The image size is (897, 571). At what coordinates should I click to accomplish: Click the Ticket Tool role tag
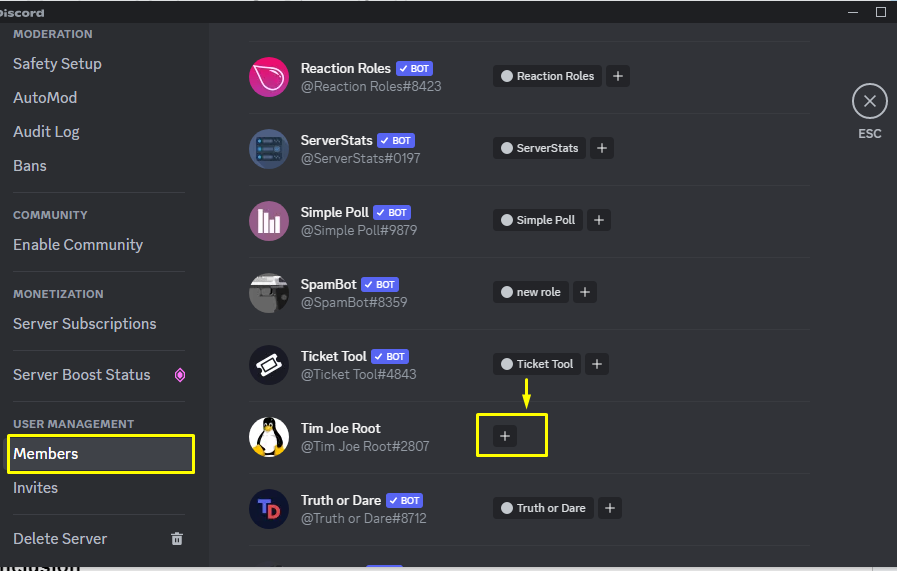[537, 364]
